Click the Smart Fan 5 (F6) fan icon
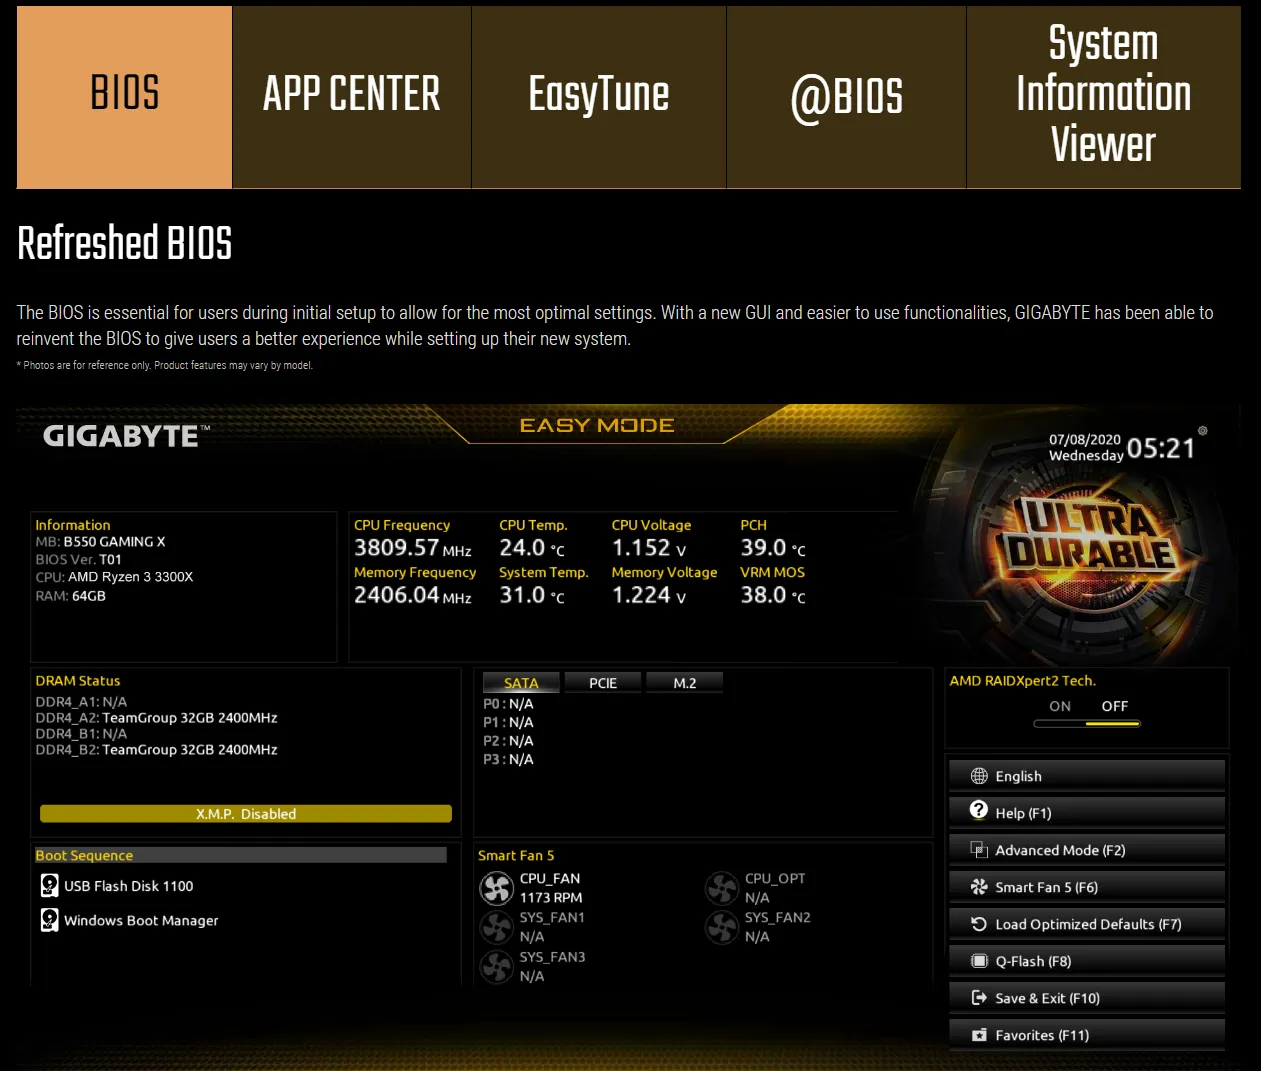Viewport: 1261px width, 1071px height. point(979,887)
